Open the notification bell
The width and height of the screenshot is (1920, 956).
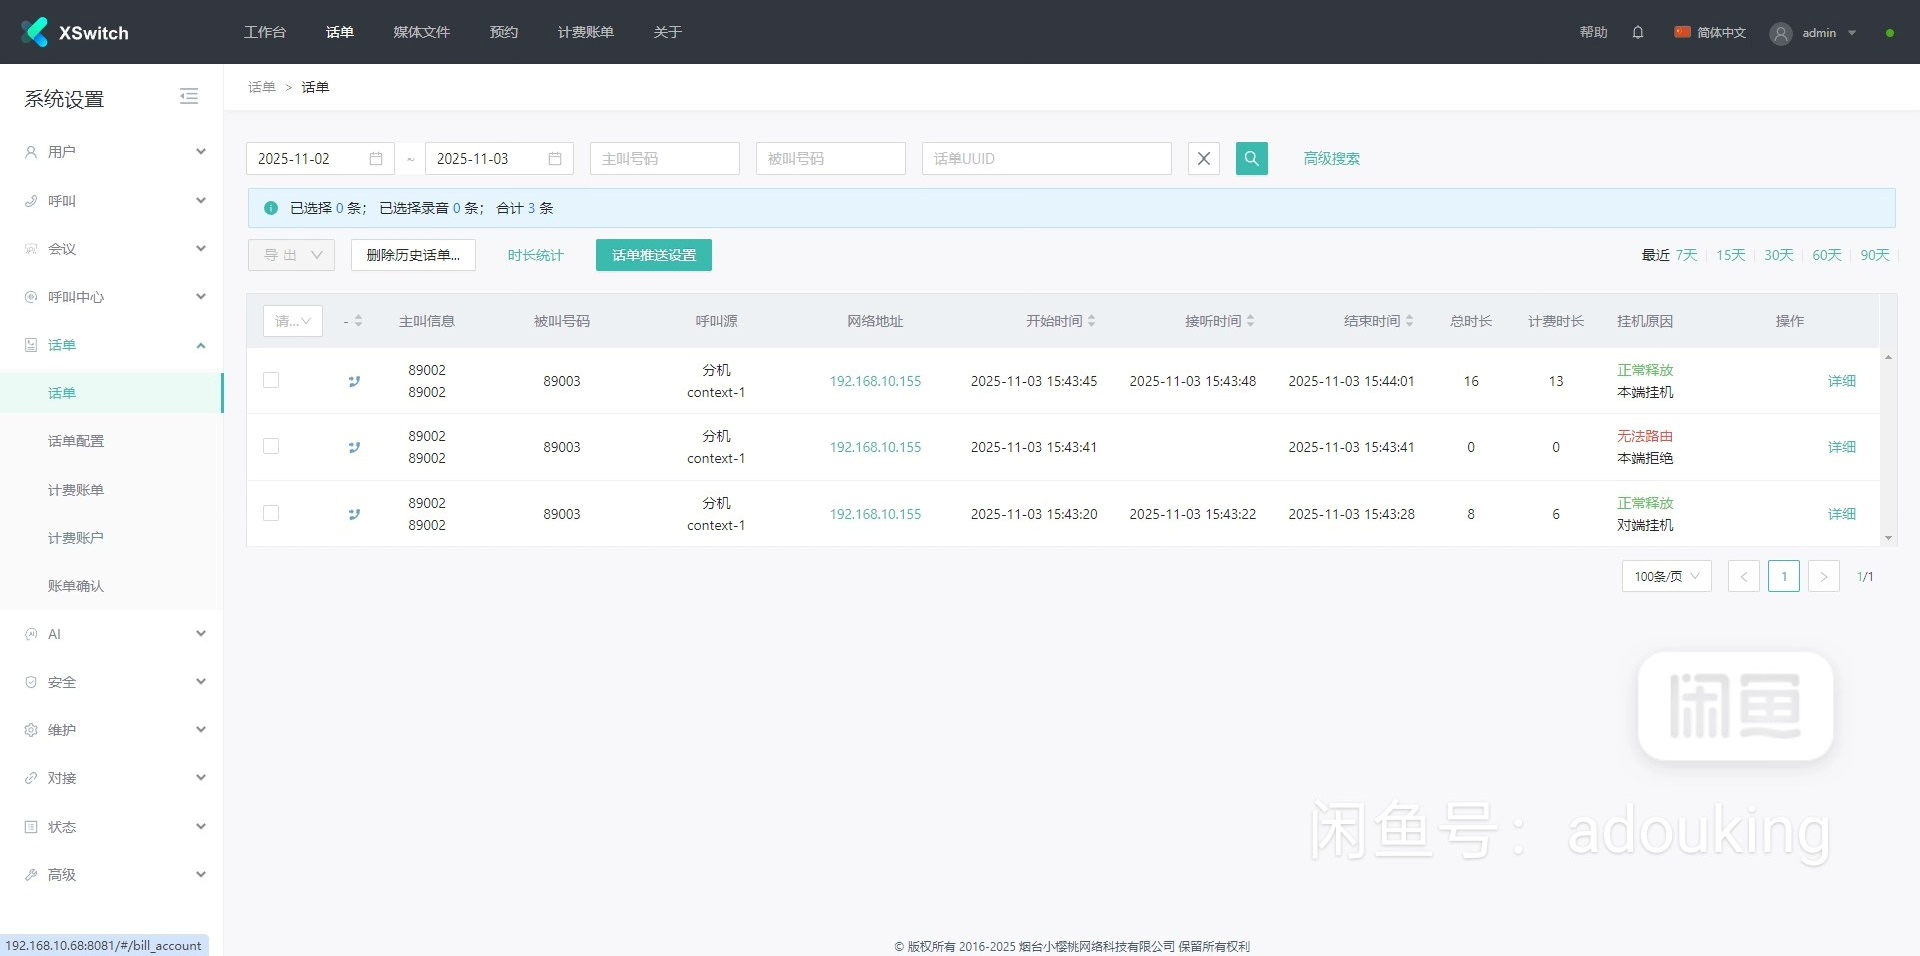click(x=1637, y=32)
